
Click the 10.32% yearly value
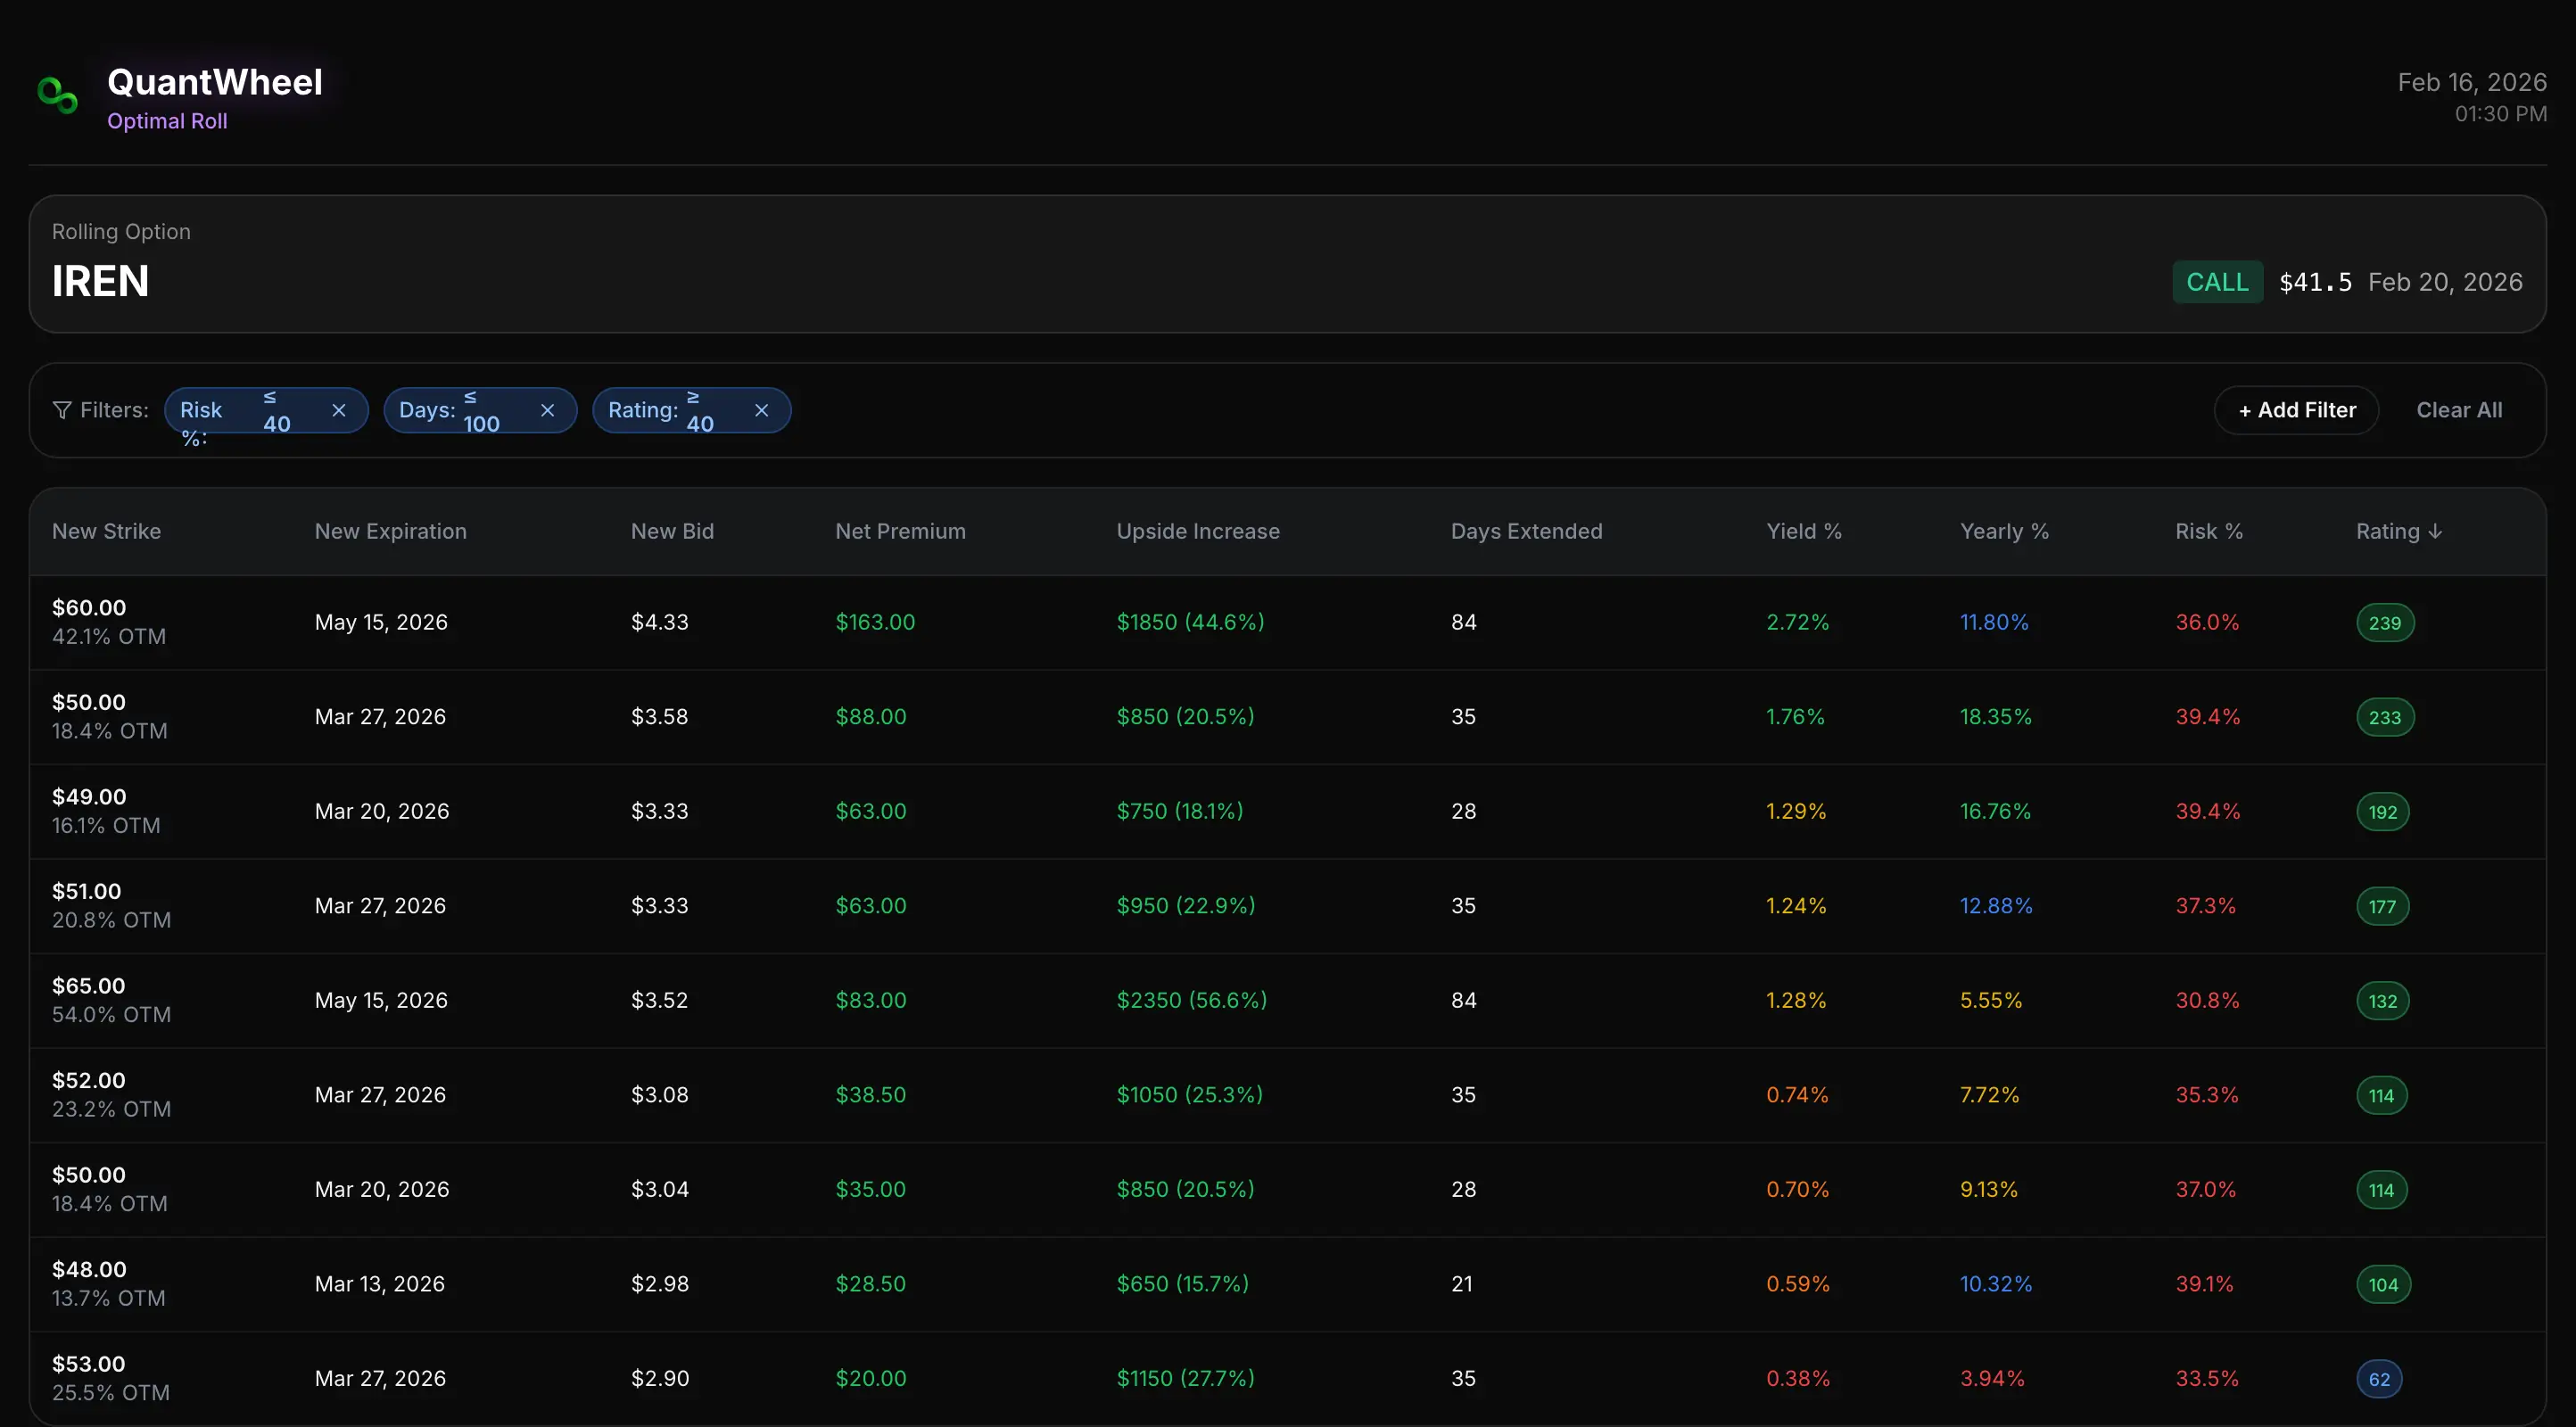1996,1284
